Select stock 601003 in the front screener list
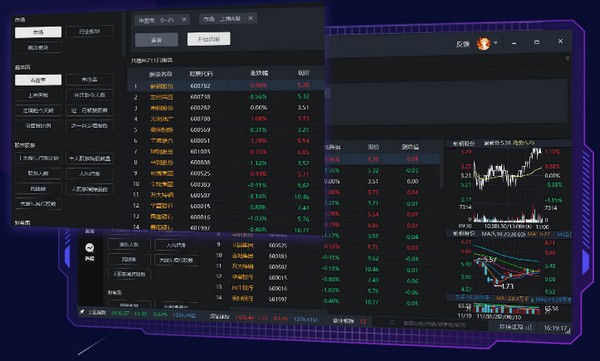Screen dimensions: 600x361 pyautogui.click(x=226, y=152)
